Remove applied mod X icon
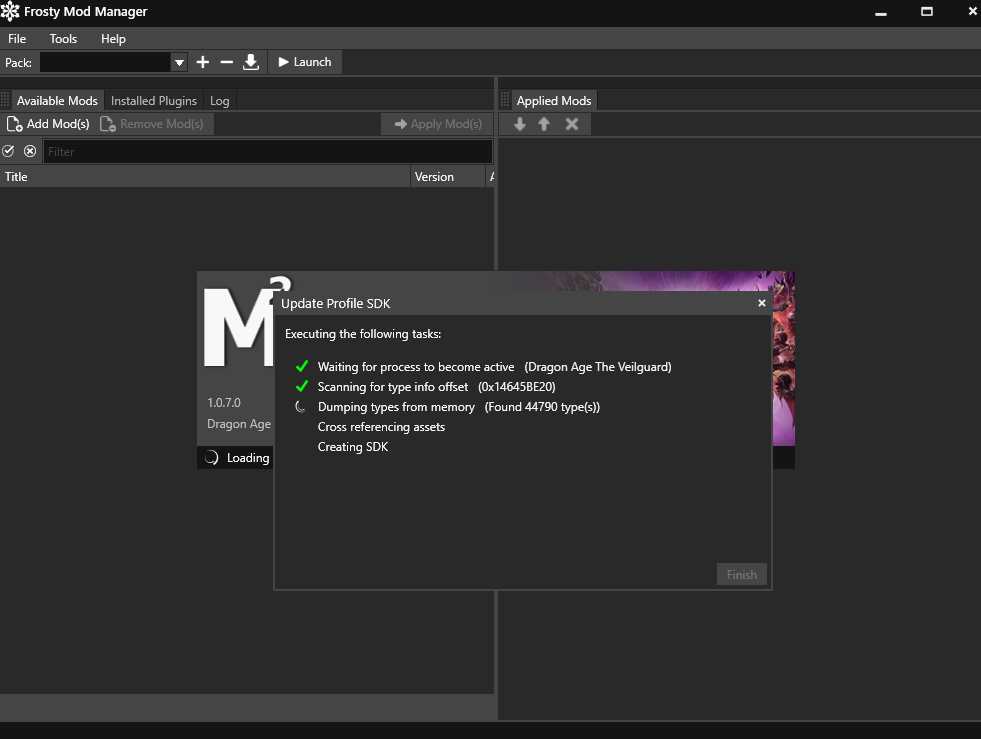 pos(571,124)
